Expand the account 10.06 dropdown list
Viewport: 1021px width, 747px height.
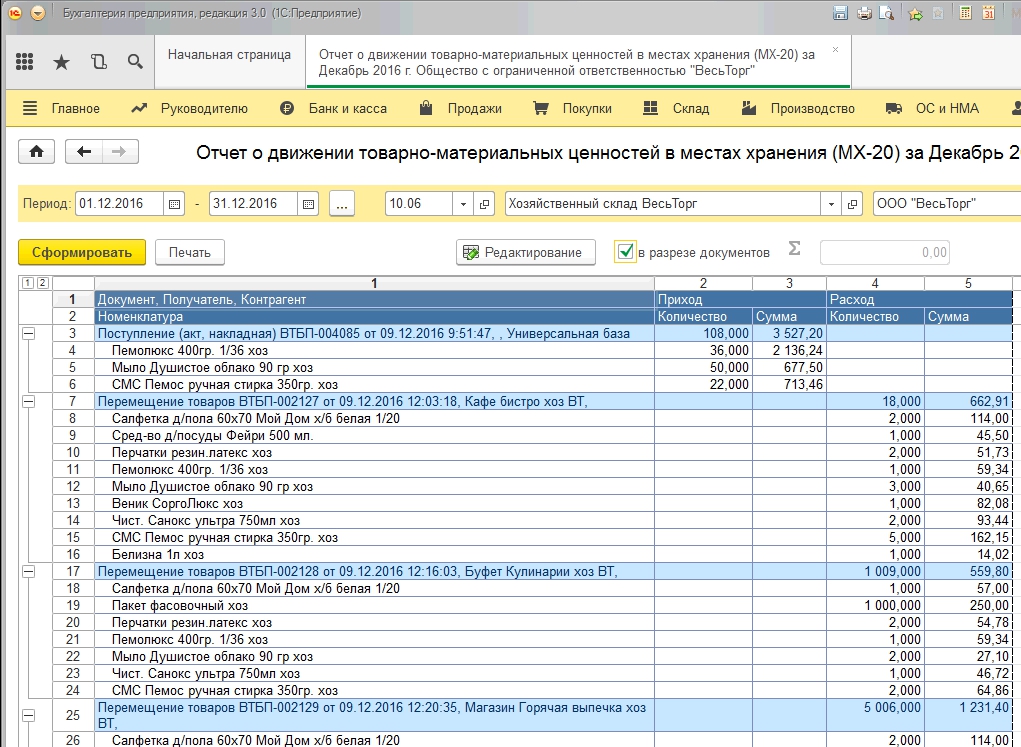463,204
